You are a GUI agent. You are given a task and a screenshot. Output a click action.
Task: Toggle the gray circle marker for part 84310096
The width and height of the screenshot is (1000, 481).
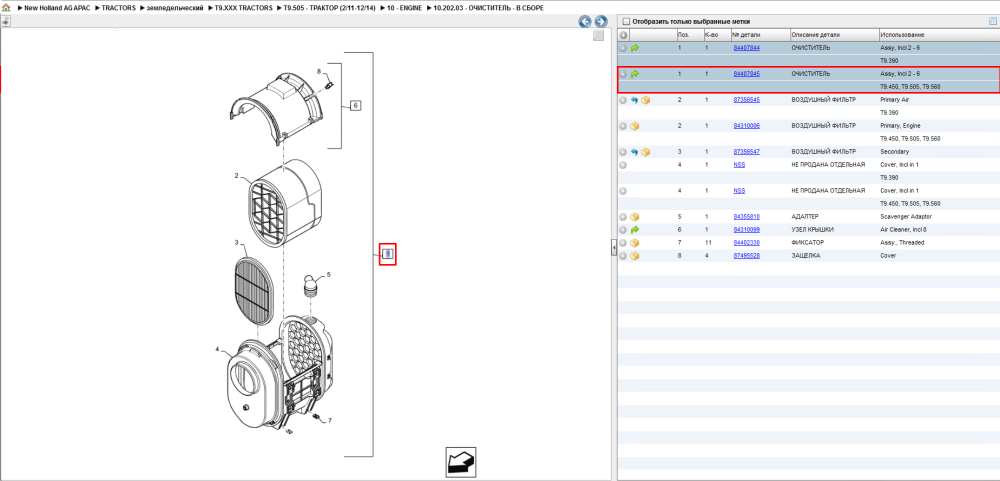click(x=623, y=126)
